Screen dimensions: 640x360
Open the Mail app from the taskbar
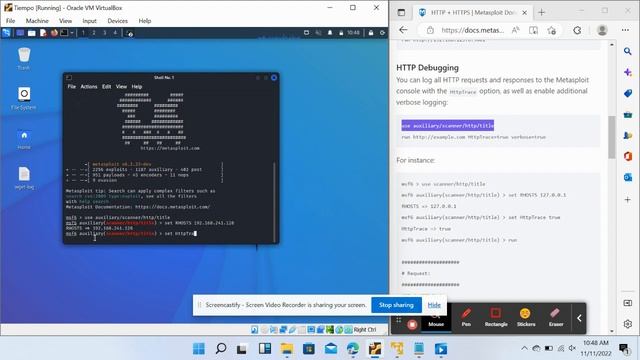pyautogui.click(x=331, y=349)
